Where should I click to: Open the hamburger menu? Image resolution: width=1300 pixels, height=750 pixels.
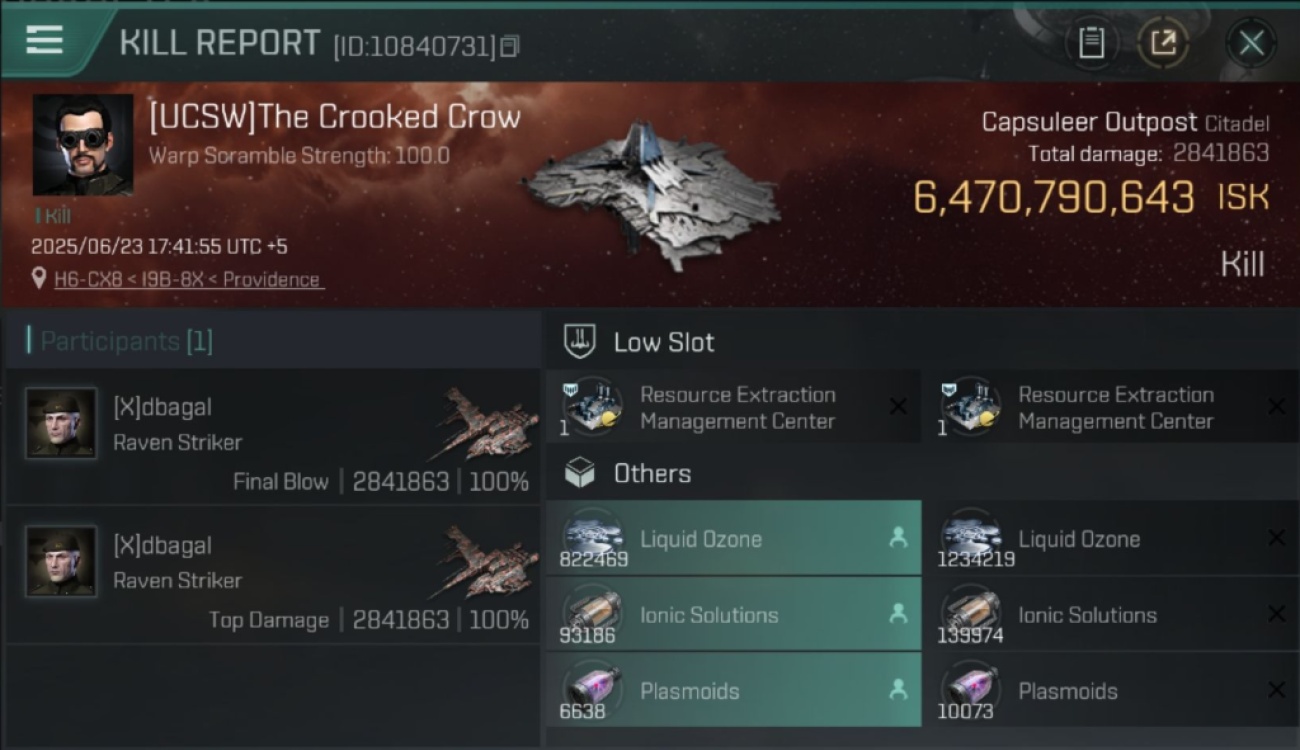pos(44,40)
